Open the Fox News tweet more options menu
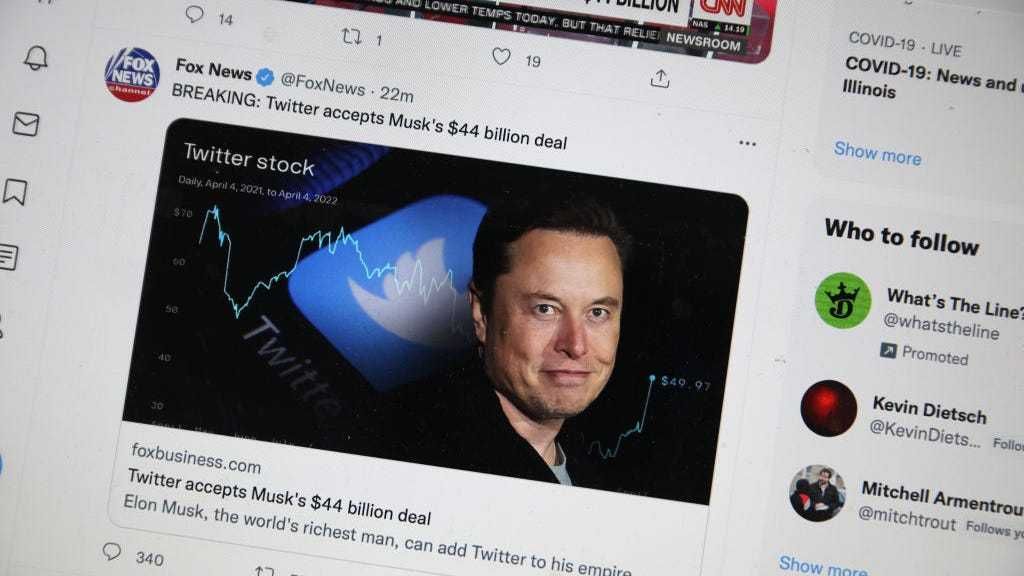Image resolution: width=1024 pixels, height=576 pixels. [748, 143]
